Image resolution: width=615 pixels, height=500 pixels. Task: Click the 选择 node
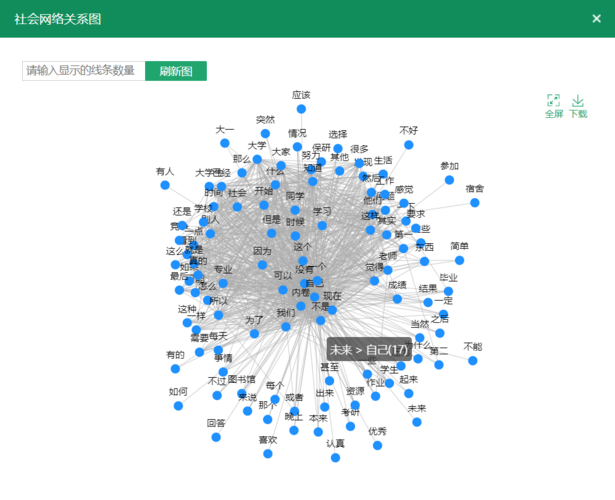[338, 148]
